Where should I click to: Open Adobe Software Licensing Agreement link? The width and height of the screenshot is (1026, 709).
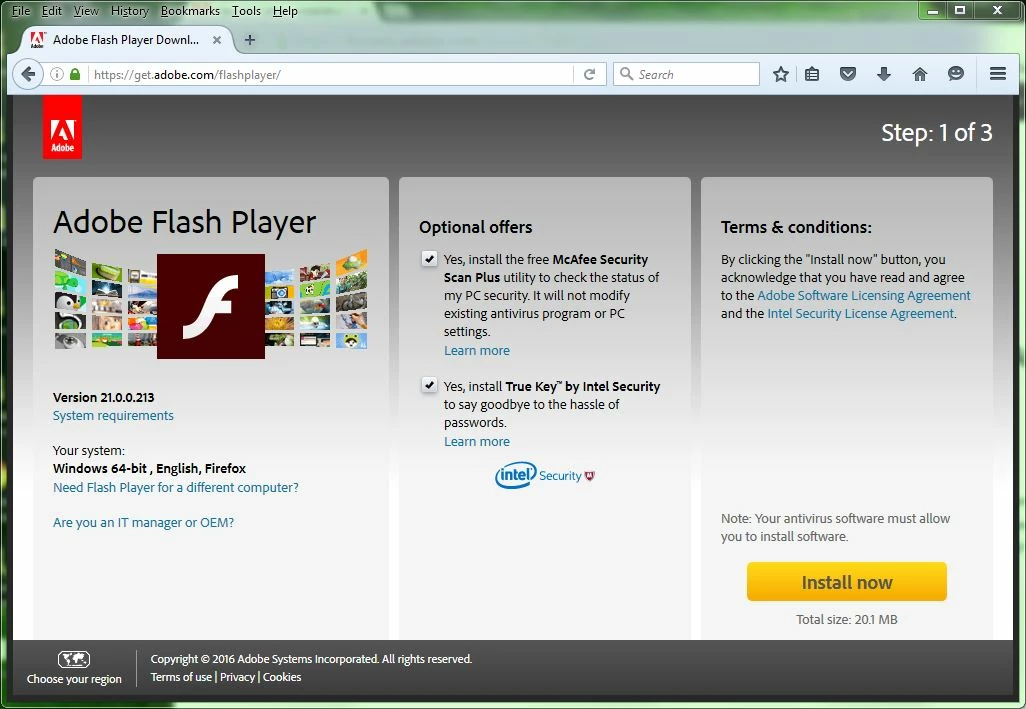click(864, 295)
